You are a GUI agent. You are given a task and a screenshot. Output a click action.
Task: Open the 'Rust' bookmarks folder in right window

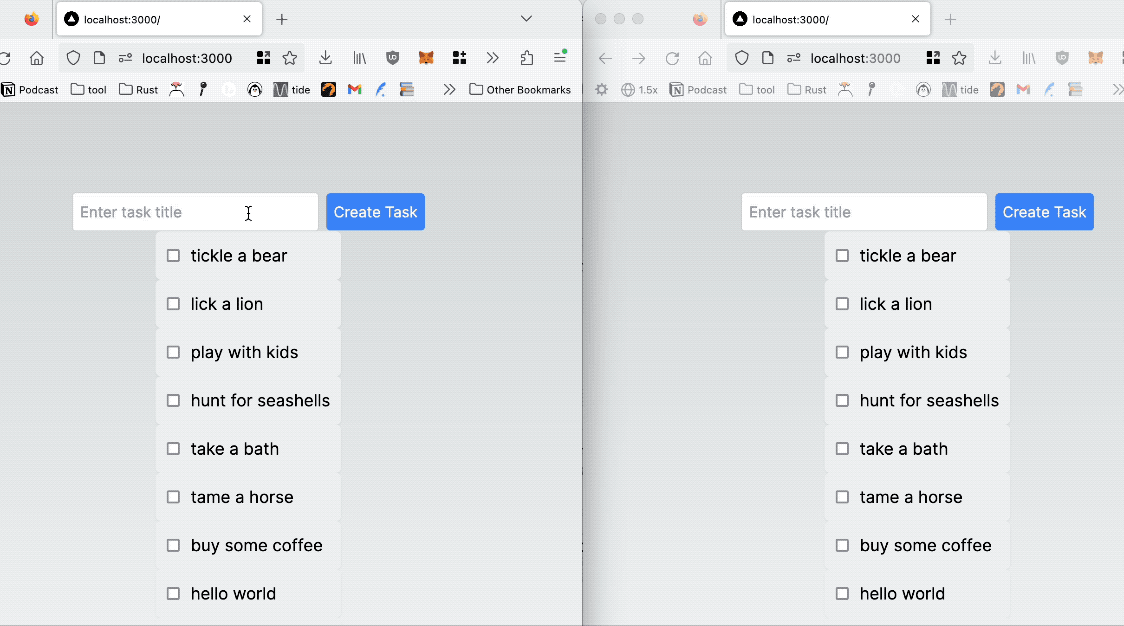coord(806,90)
